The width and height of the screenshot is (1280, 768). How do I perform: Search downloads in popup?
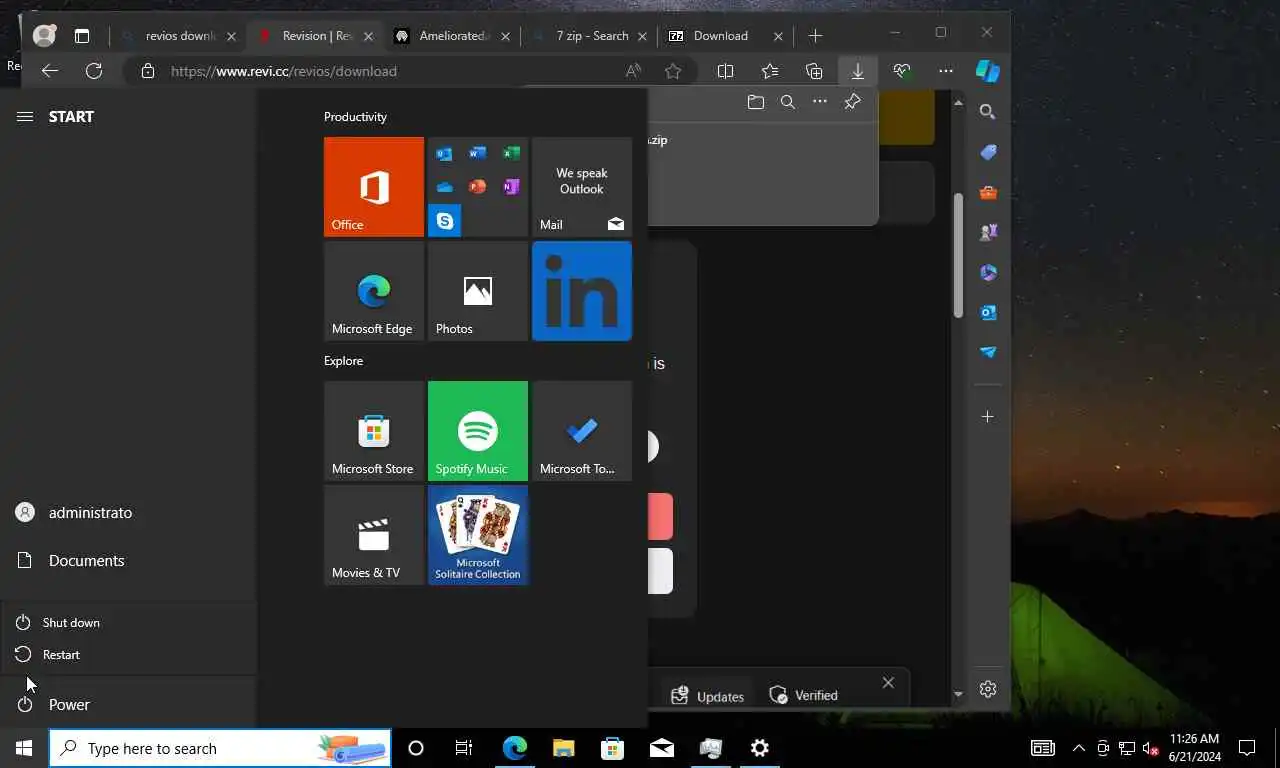pyautogui.click(x=788, y=102)
